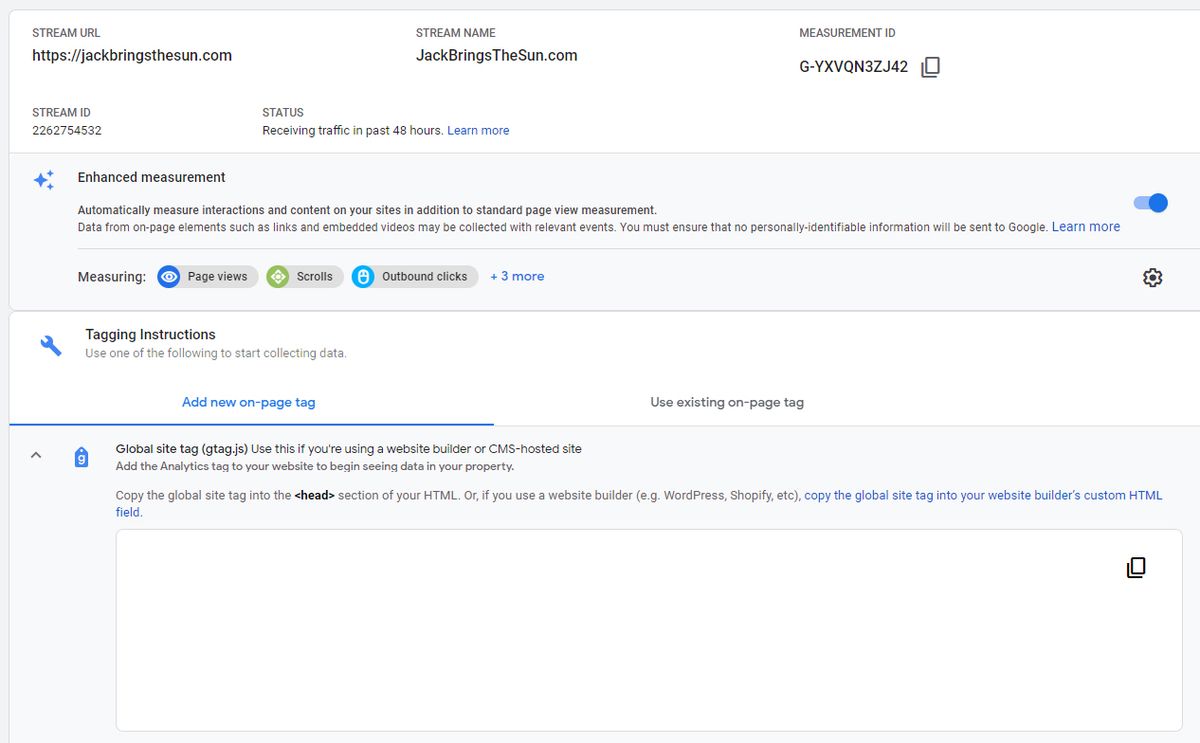Click the measurement ID G-YXVQN3ZJ42
The height and width of the screenshot is (743, 1200).
click(854, 68)
